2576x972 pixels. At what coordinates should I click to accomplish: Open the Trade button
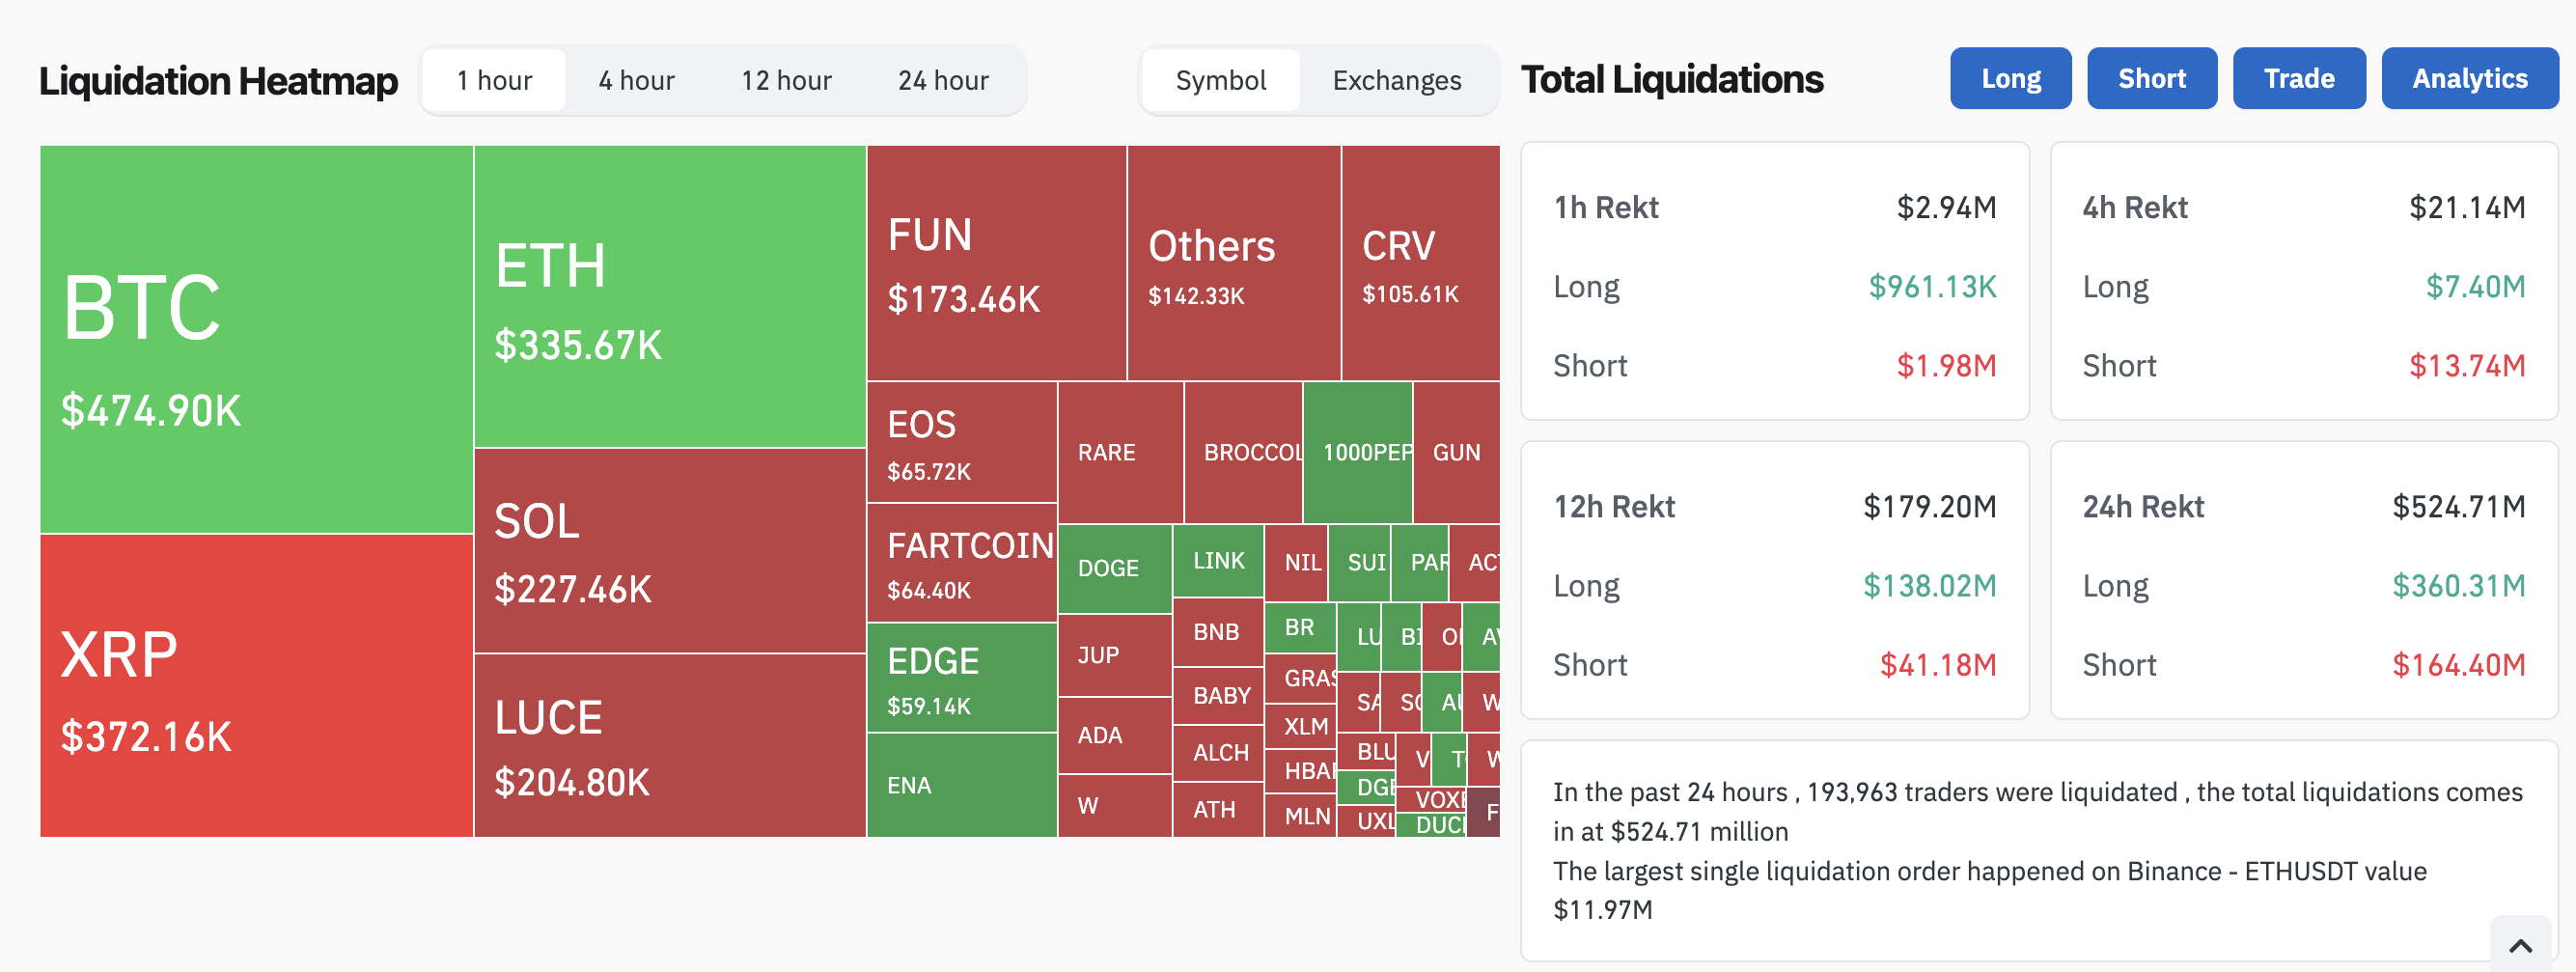[x=2298, y=78]
